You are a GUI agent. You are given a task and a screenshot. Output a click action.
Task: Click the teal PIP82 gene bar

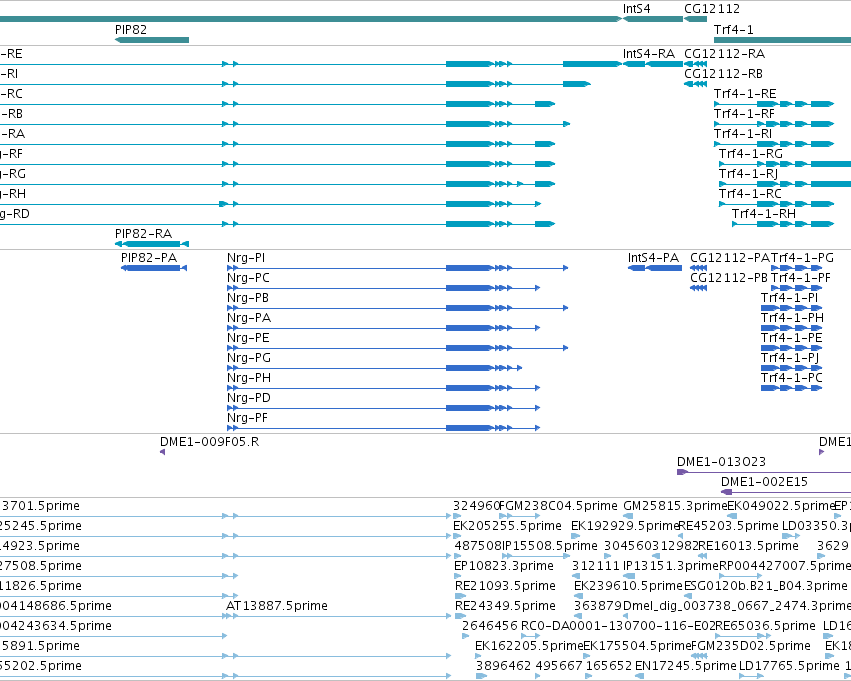152,40
